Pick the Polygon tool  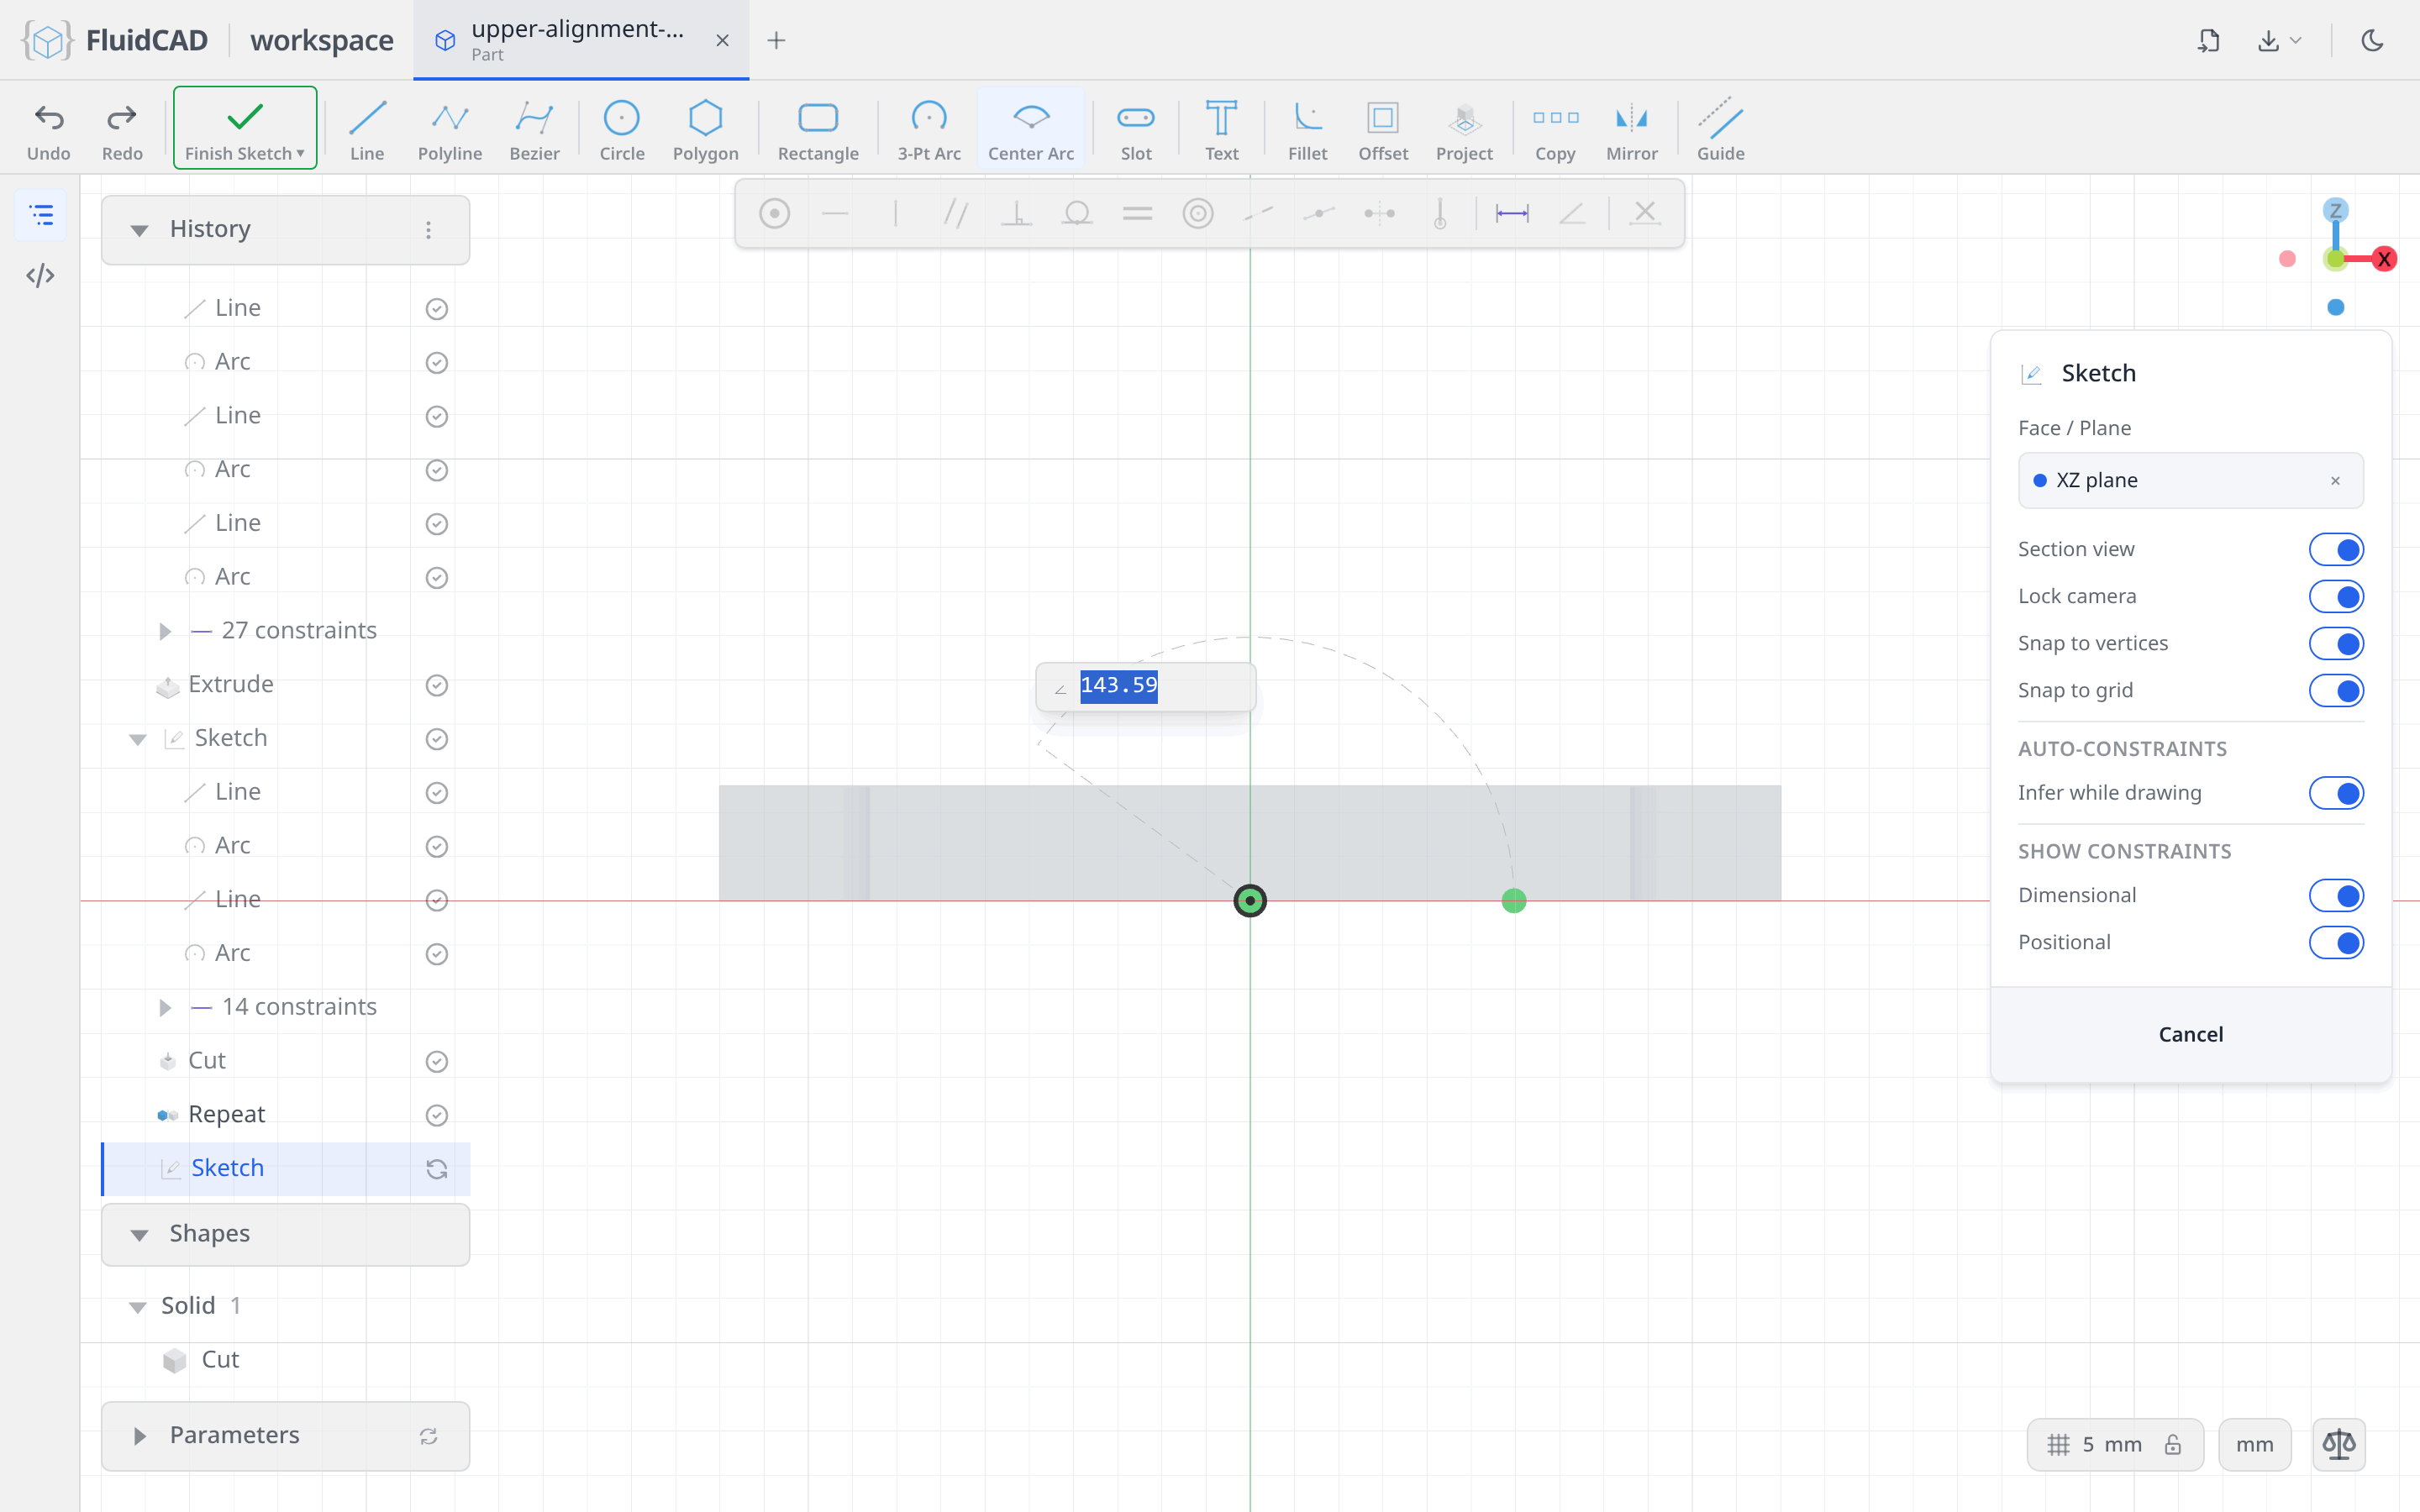tap(705, 129)
